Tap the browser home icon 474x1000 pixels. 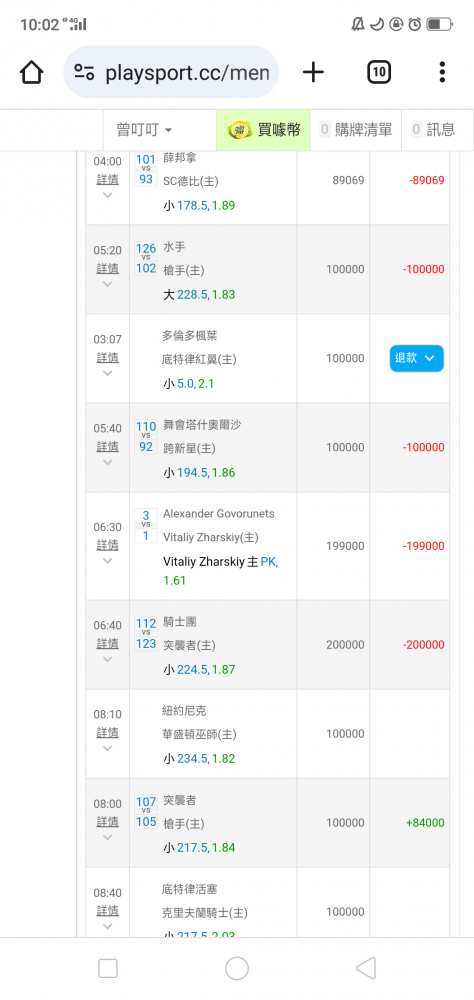31,72
